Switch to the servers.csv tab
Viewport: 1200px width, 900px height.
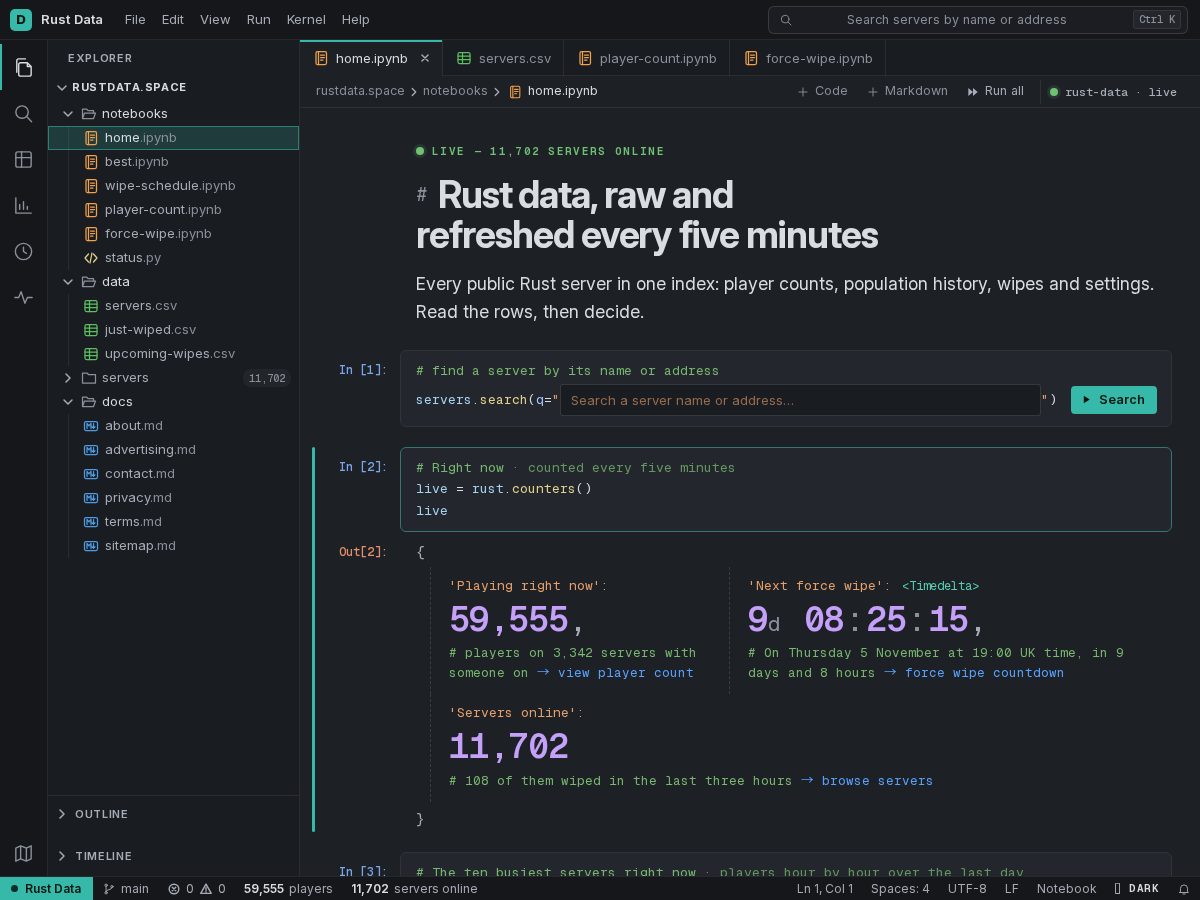(503, 58)
